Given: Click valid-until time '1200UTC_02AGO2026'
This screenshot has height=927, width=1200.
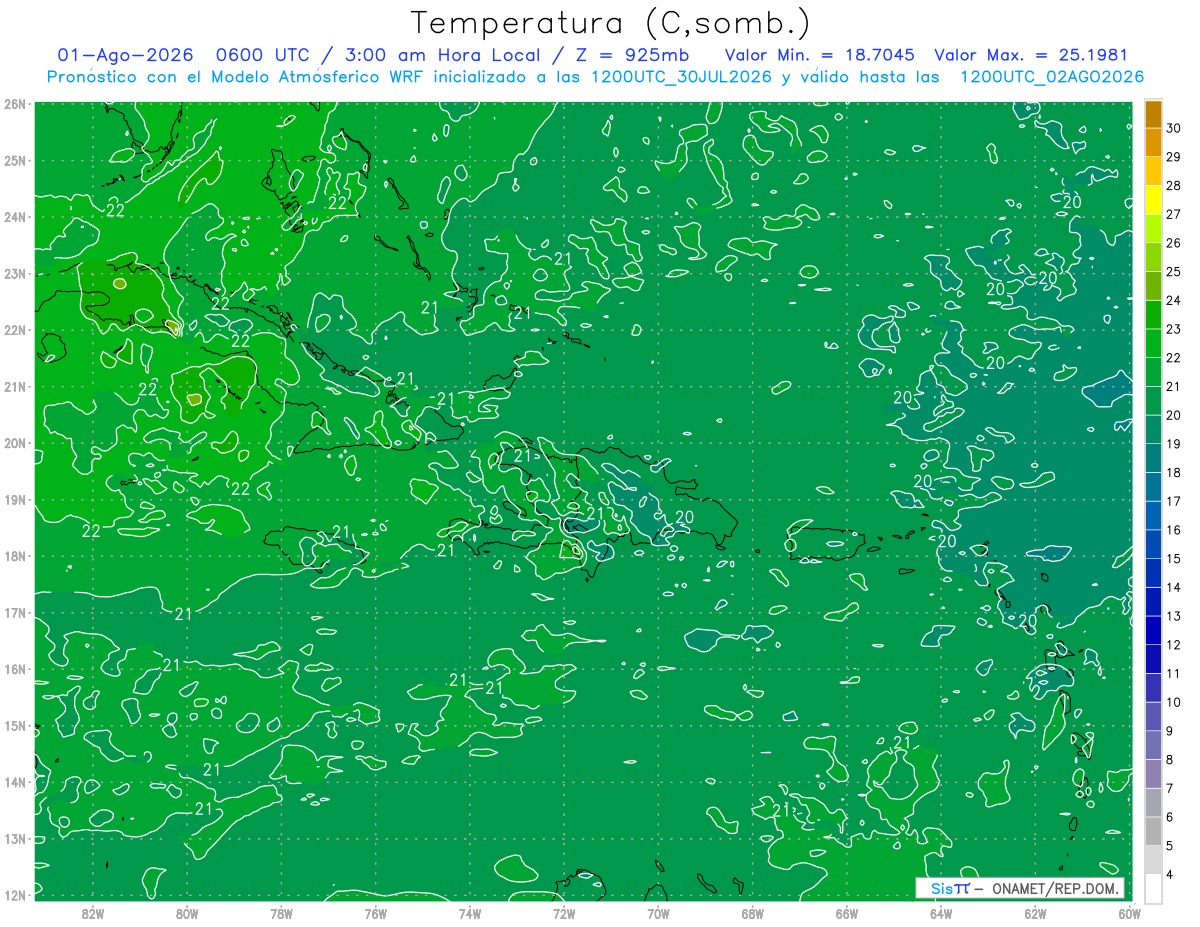Looking at the screenshot, I should coord(1052,77).
